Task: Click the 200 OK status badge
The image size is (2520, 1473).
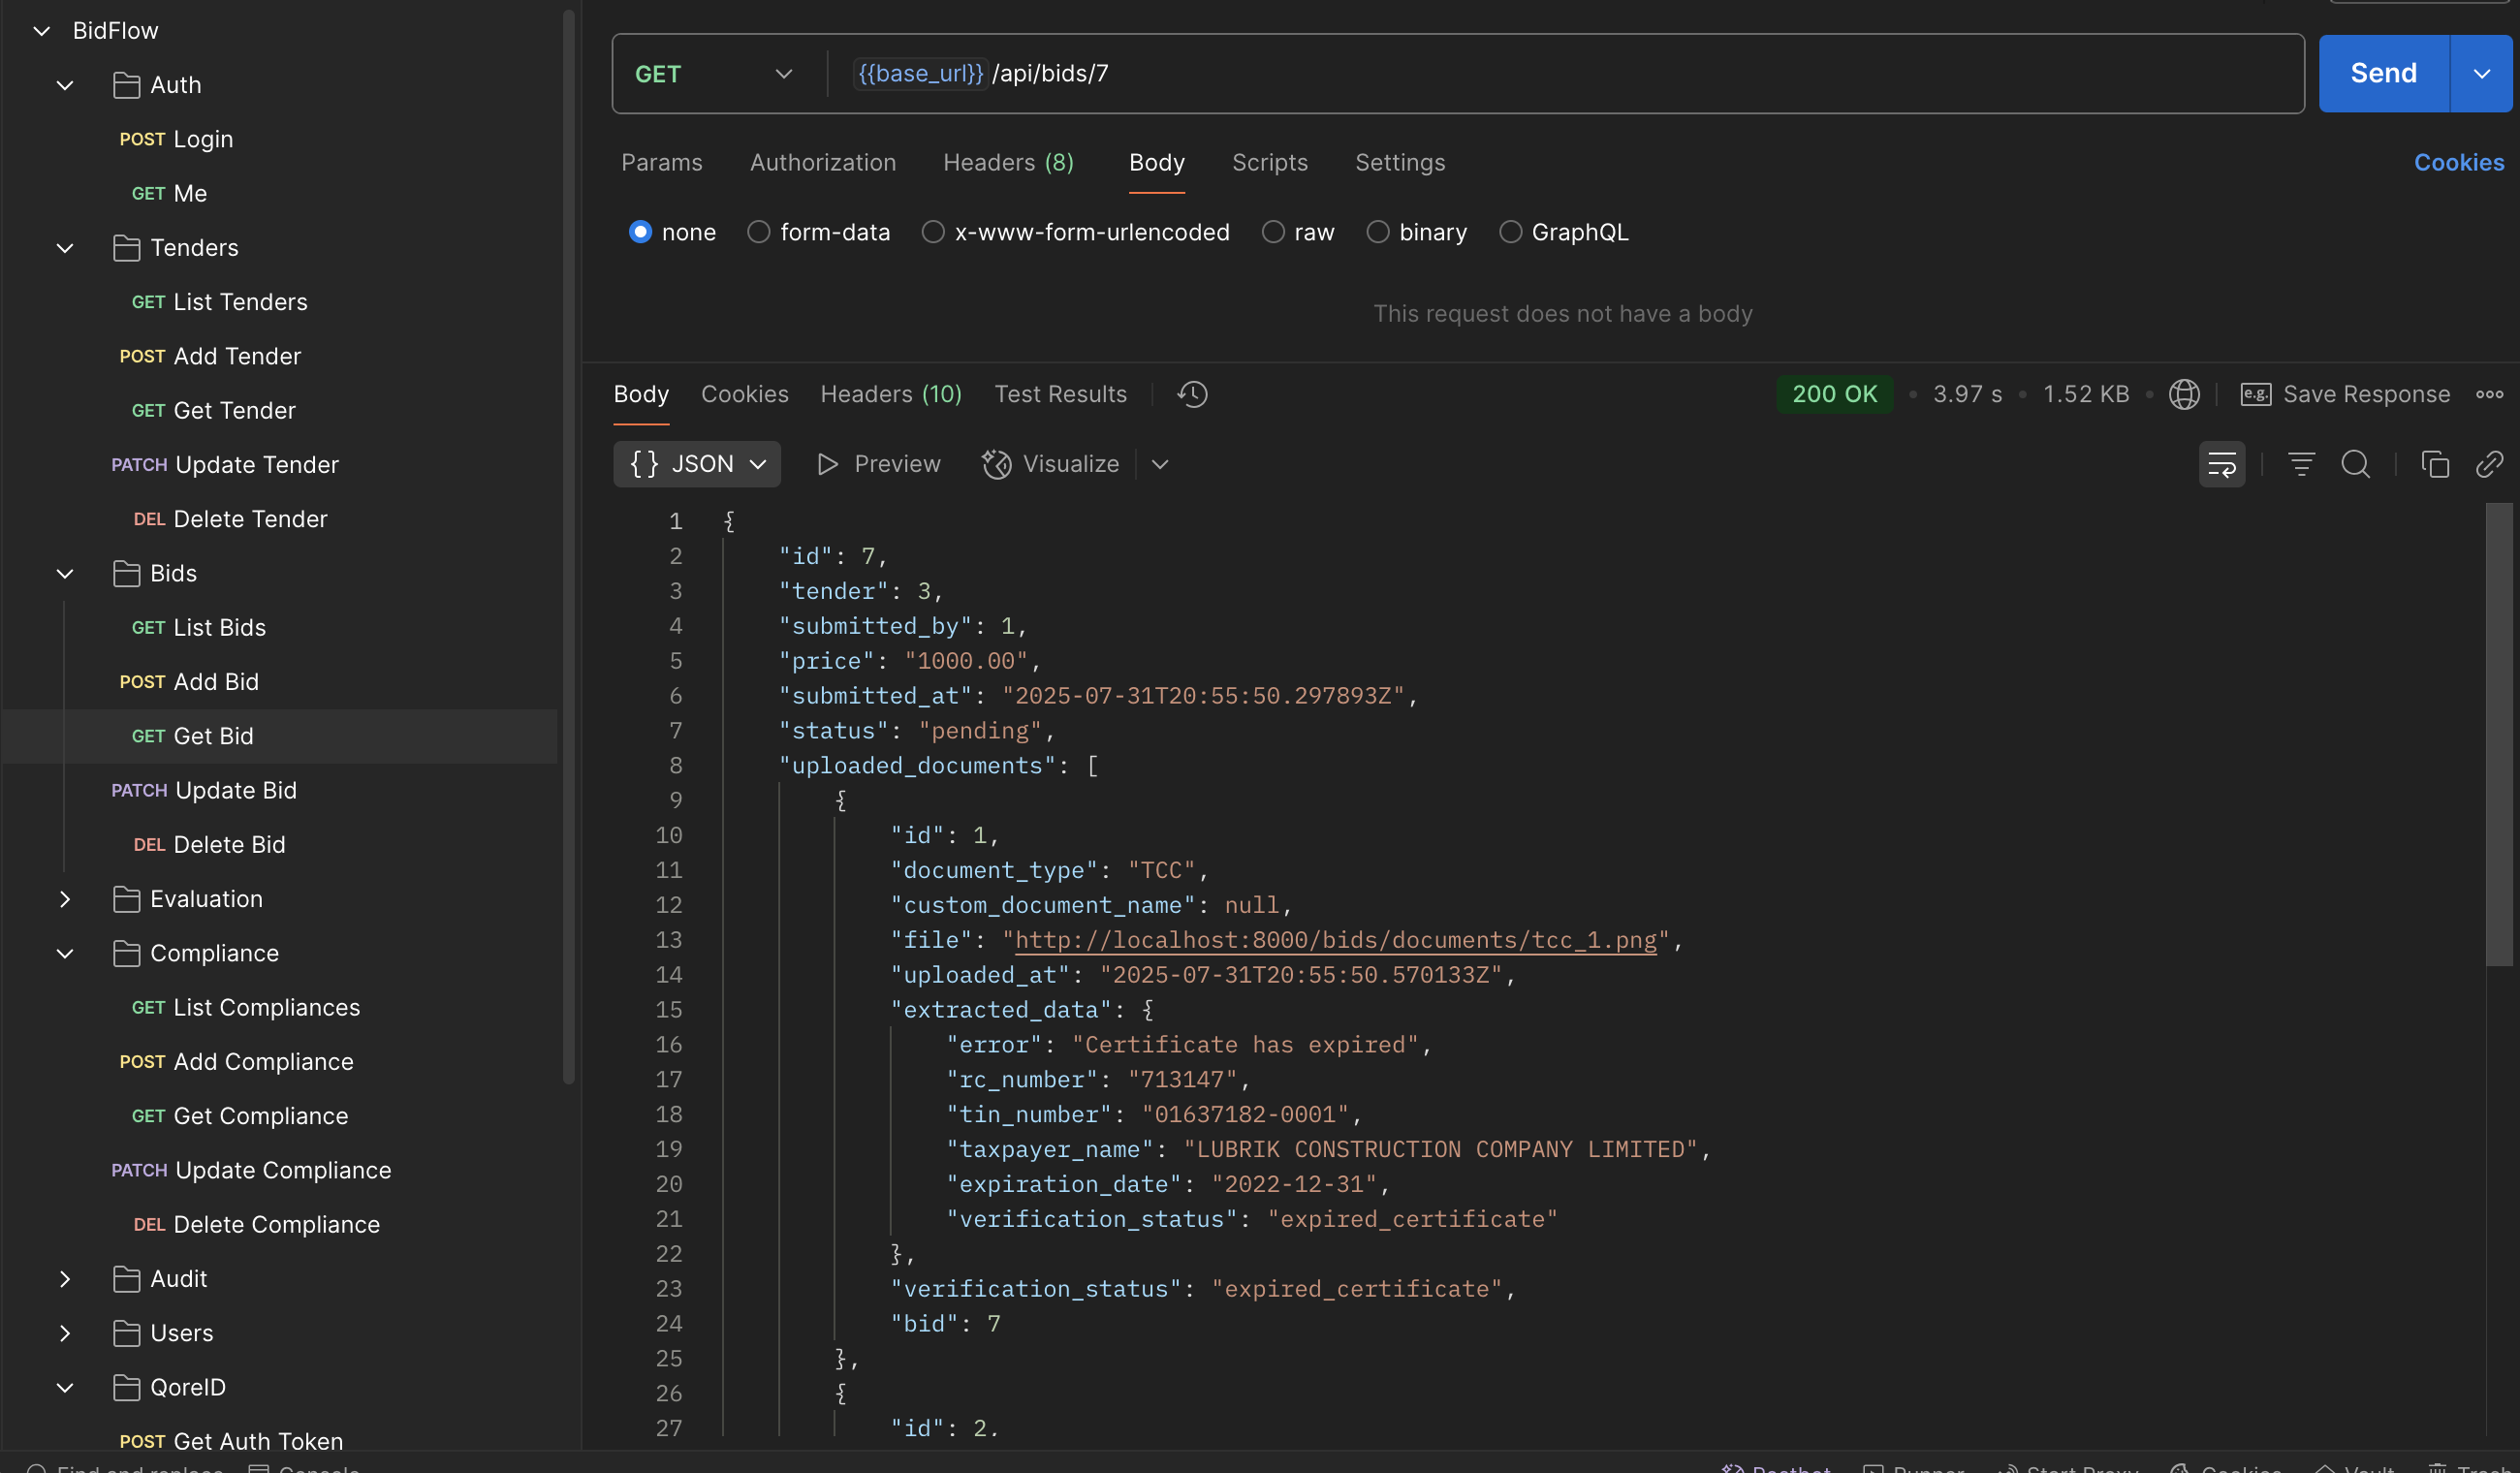Action: [x=1834, y=394]
